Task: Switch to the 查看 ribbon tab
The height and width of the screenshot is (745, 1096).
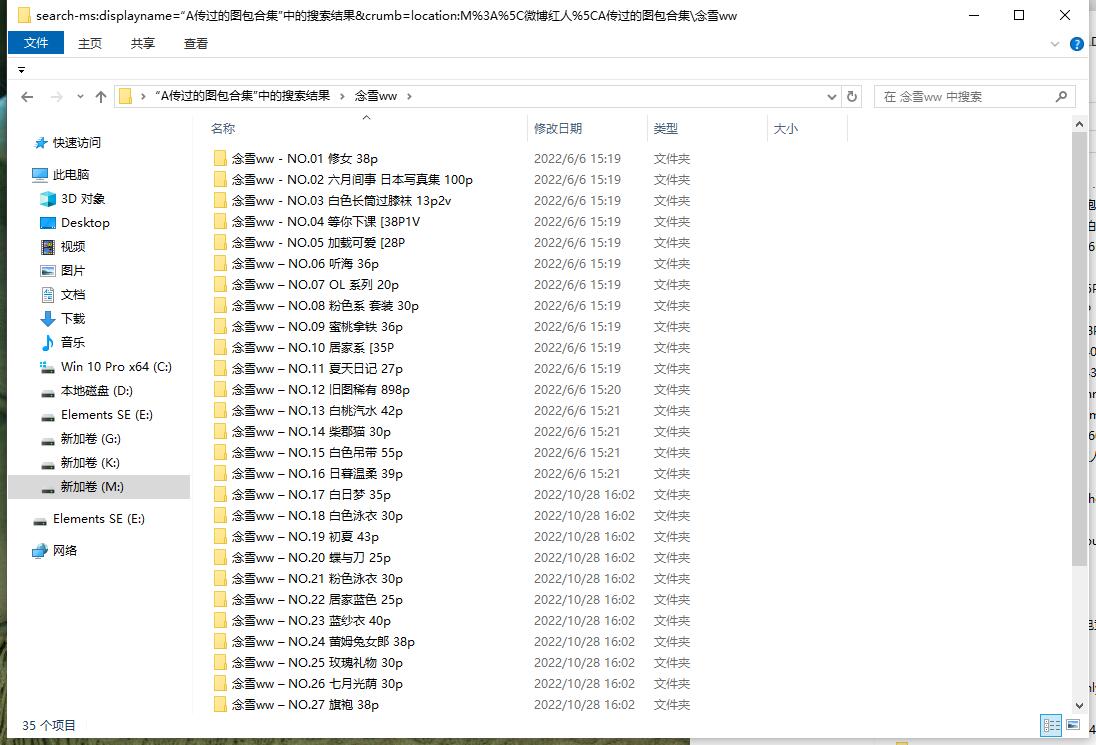Action: [x=196, y=43]
